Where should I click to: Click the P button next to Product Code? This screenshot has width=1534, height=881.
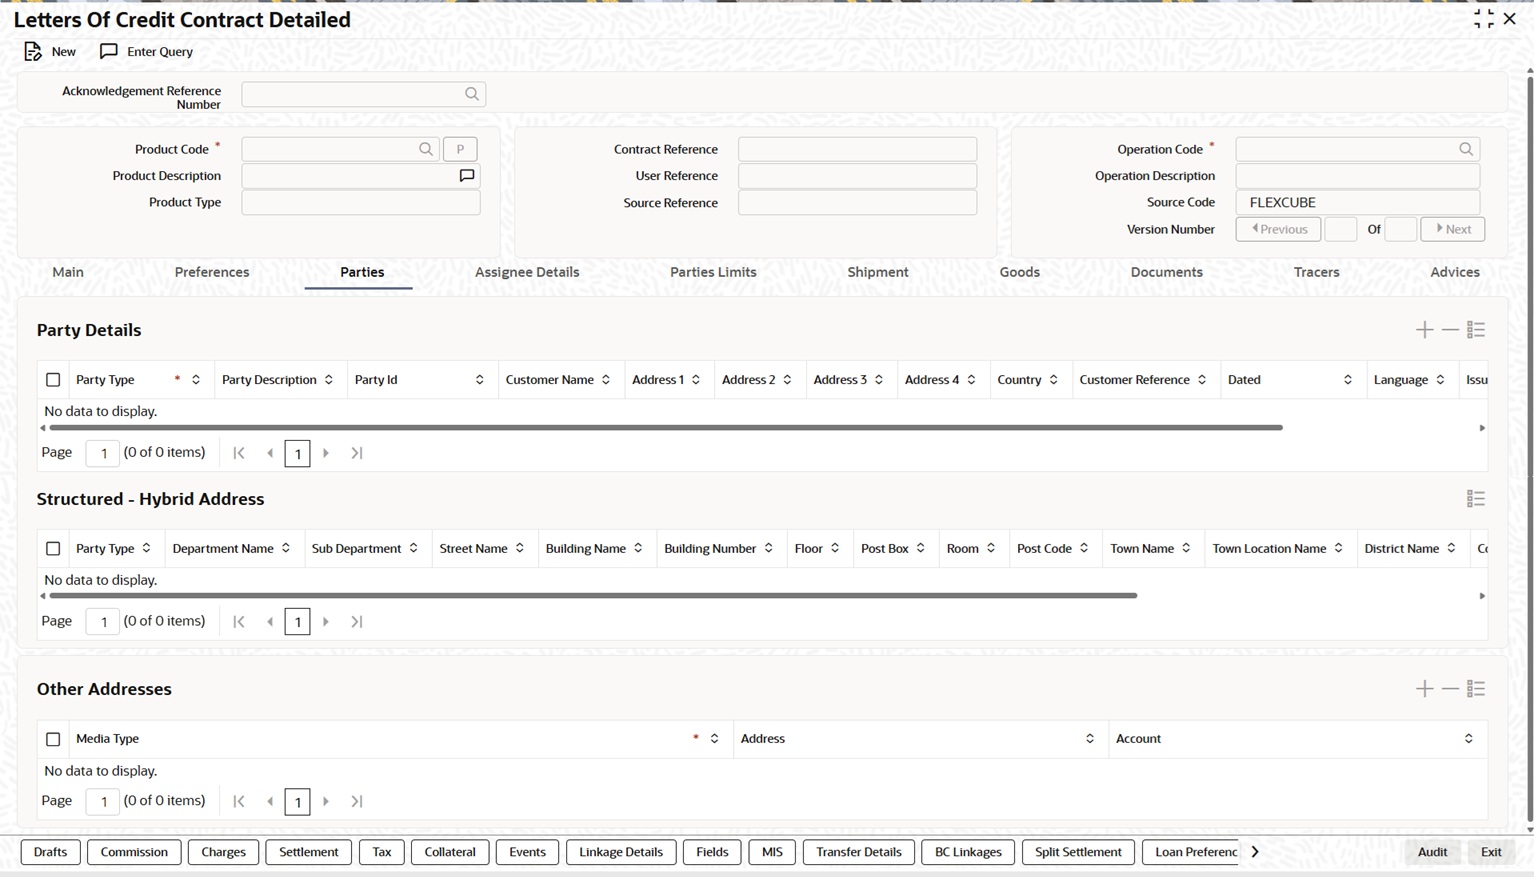[460, 149]
